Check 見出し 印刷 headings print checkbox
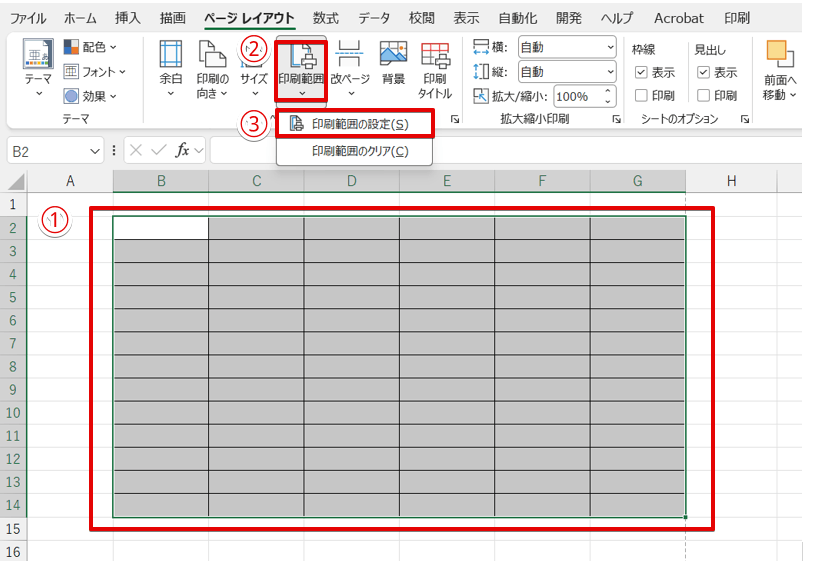The image size is (831, 561). [x=703, y=95]
